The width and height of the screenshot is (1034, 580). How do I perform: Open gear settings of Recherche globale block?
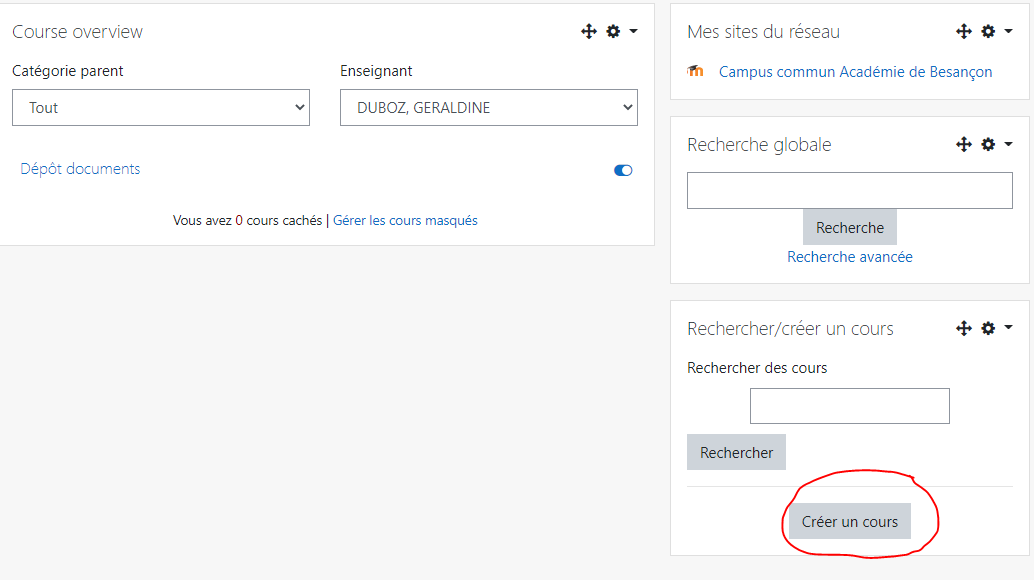[988, 144]
